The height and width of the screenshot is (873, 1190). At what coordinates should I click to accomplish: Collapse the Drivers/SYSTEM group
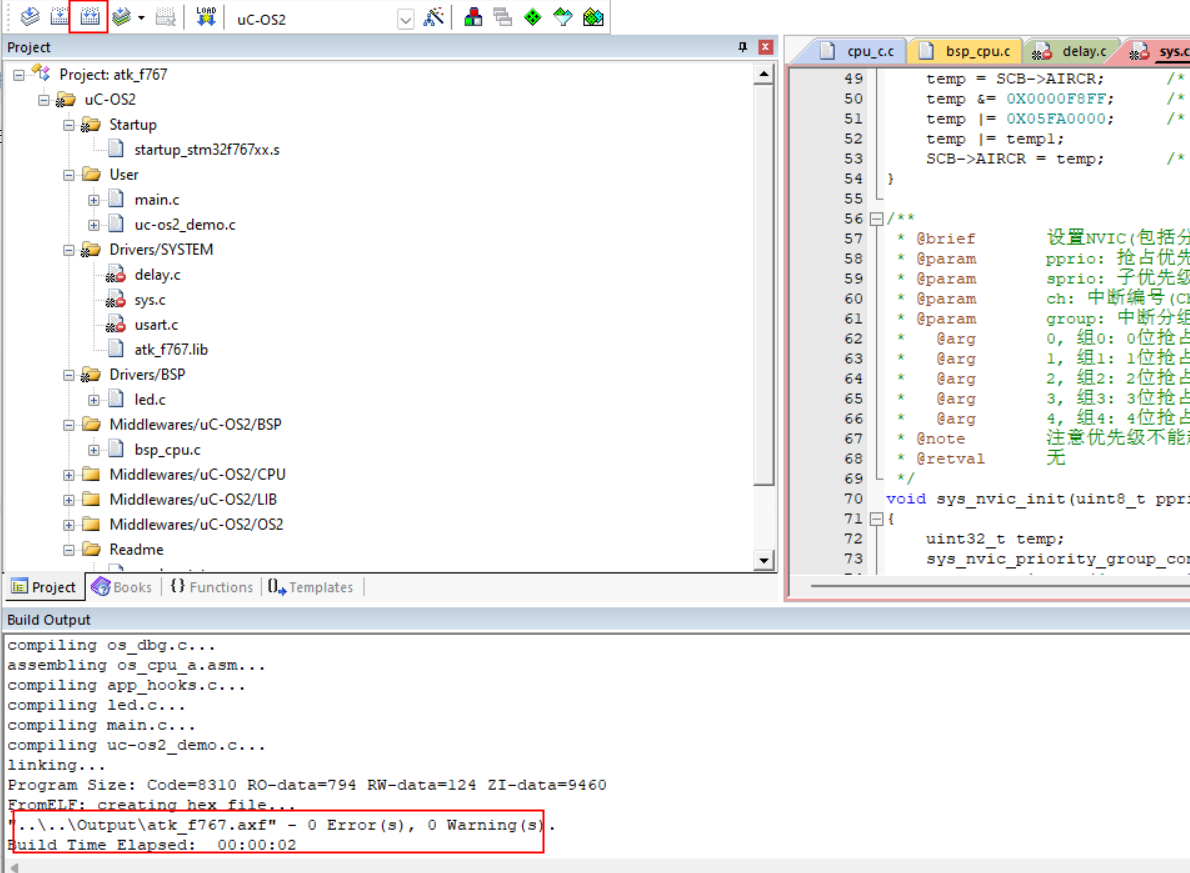click(x=69, y=250)
